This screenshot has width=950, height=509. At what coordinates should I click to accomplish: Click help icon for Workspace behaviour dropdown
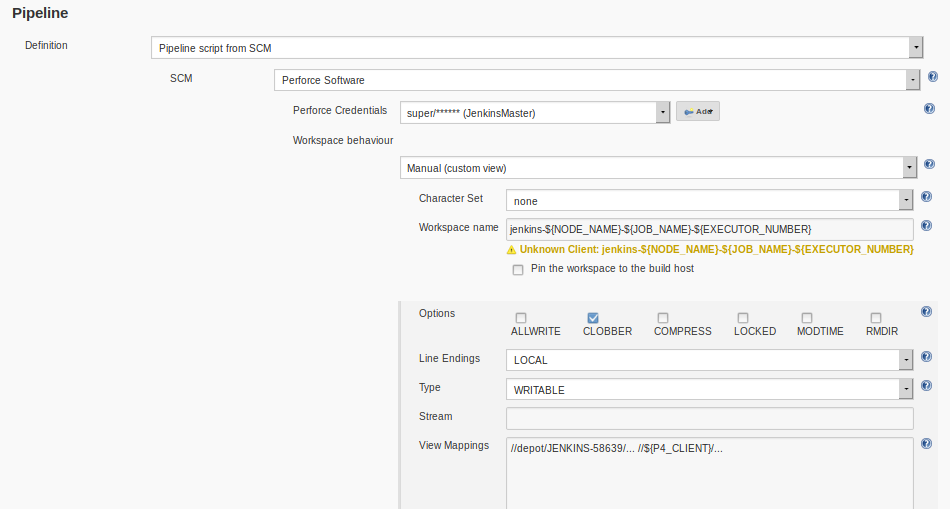(x=929, y=164)
